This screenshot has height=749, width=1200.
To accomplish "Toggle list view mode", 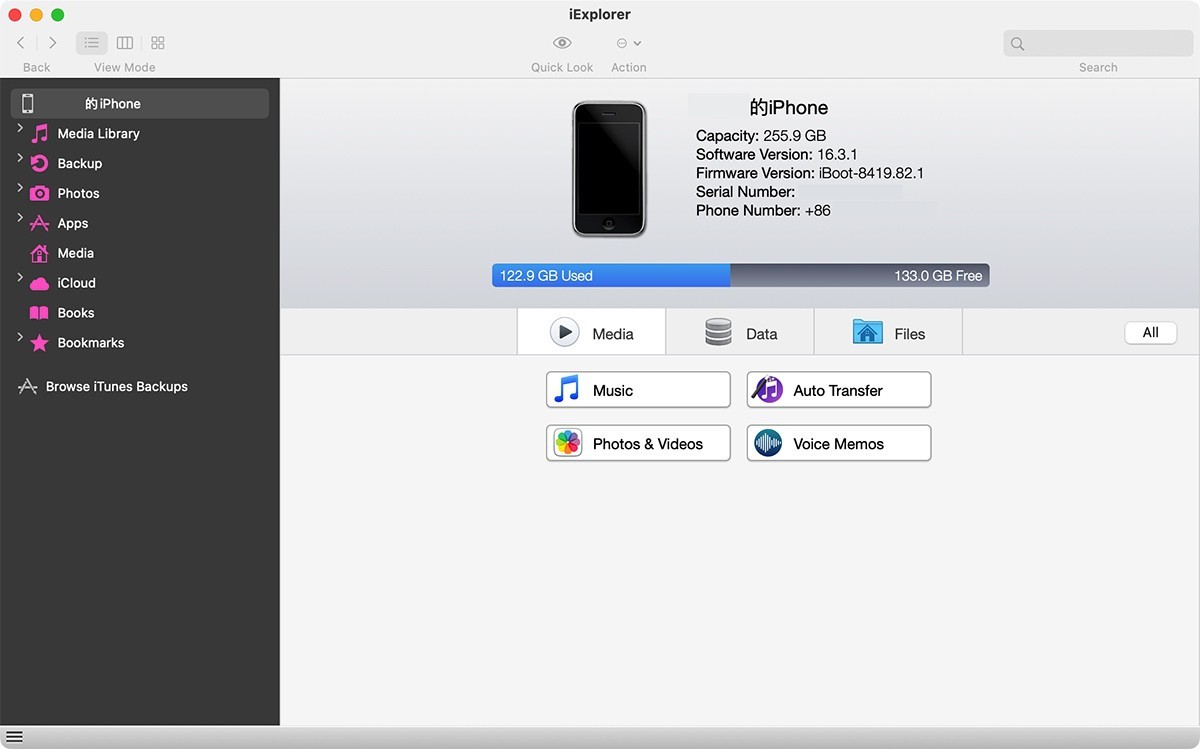I will [91, 42].
